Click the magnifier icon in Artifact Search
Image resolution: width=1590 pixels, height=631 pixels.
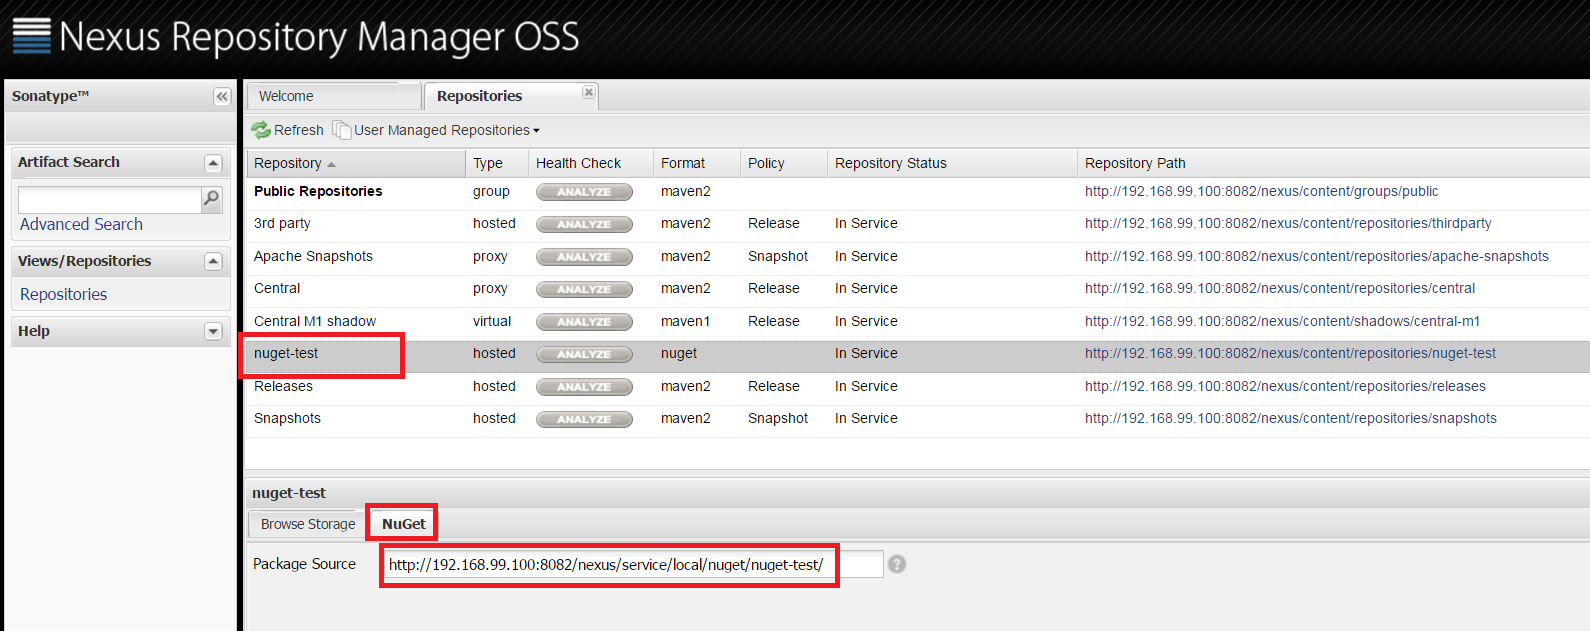(x=211, y=199)
